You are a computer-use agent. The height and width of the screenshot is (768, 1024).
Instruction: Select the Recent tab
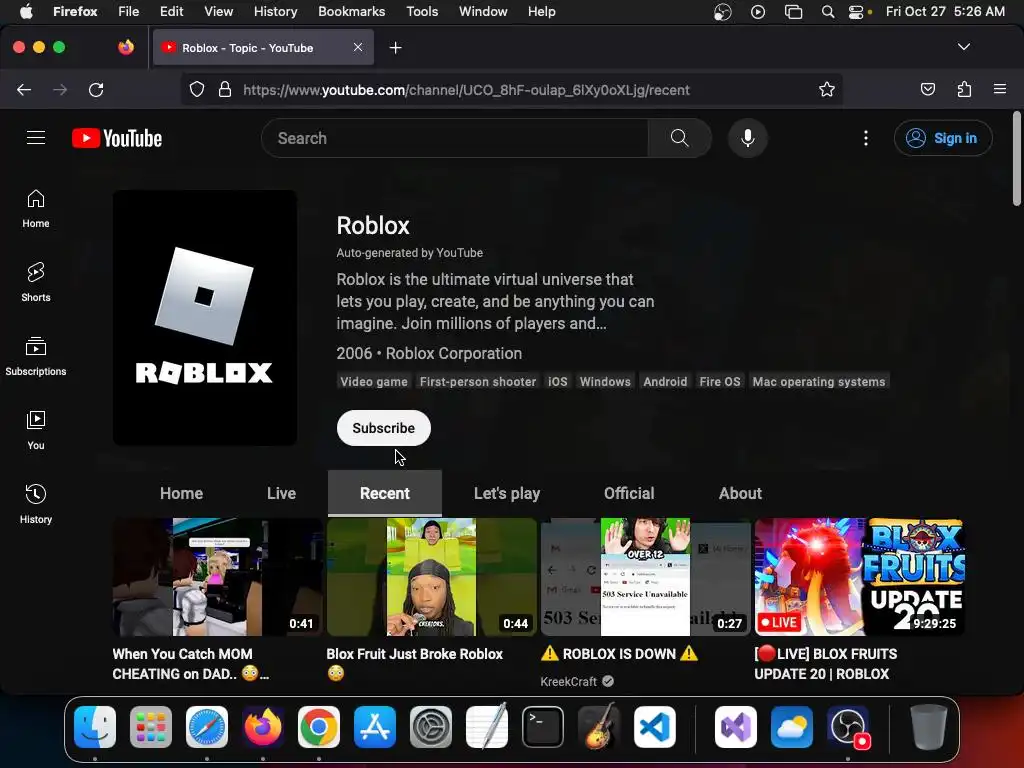385,493
